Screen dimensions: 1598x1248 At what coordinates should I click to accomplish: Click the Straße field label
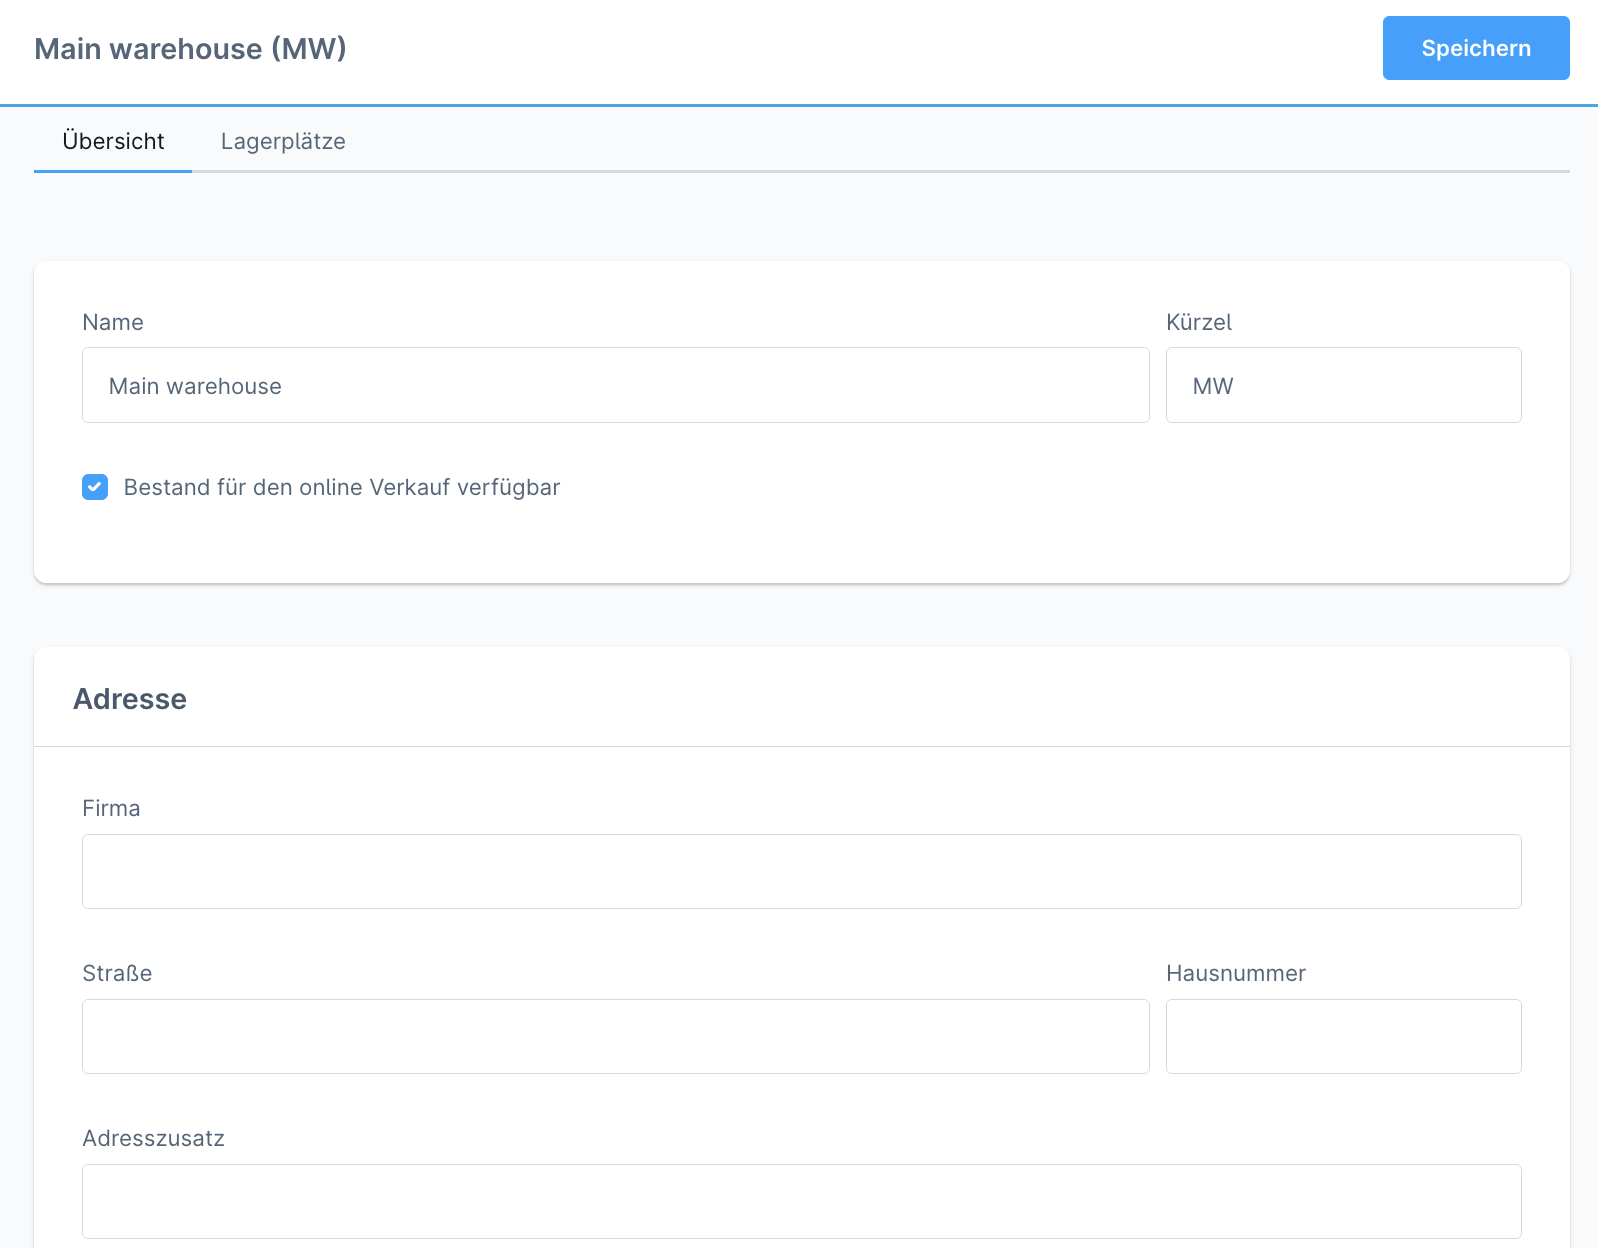(x=117, y=973)
